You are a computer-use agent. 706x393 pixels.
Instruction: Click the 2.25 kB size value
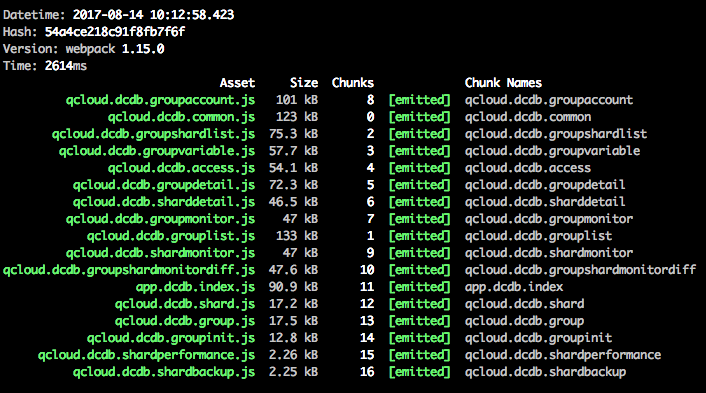click(x=294, y=372)
